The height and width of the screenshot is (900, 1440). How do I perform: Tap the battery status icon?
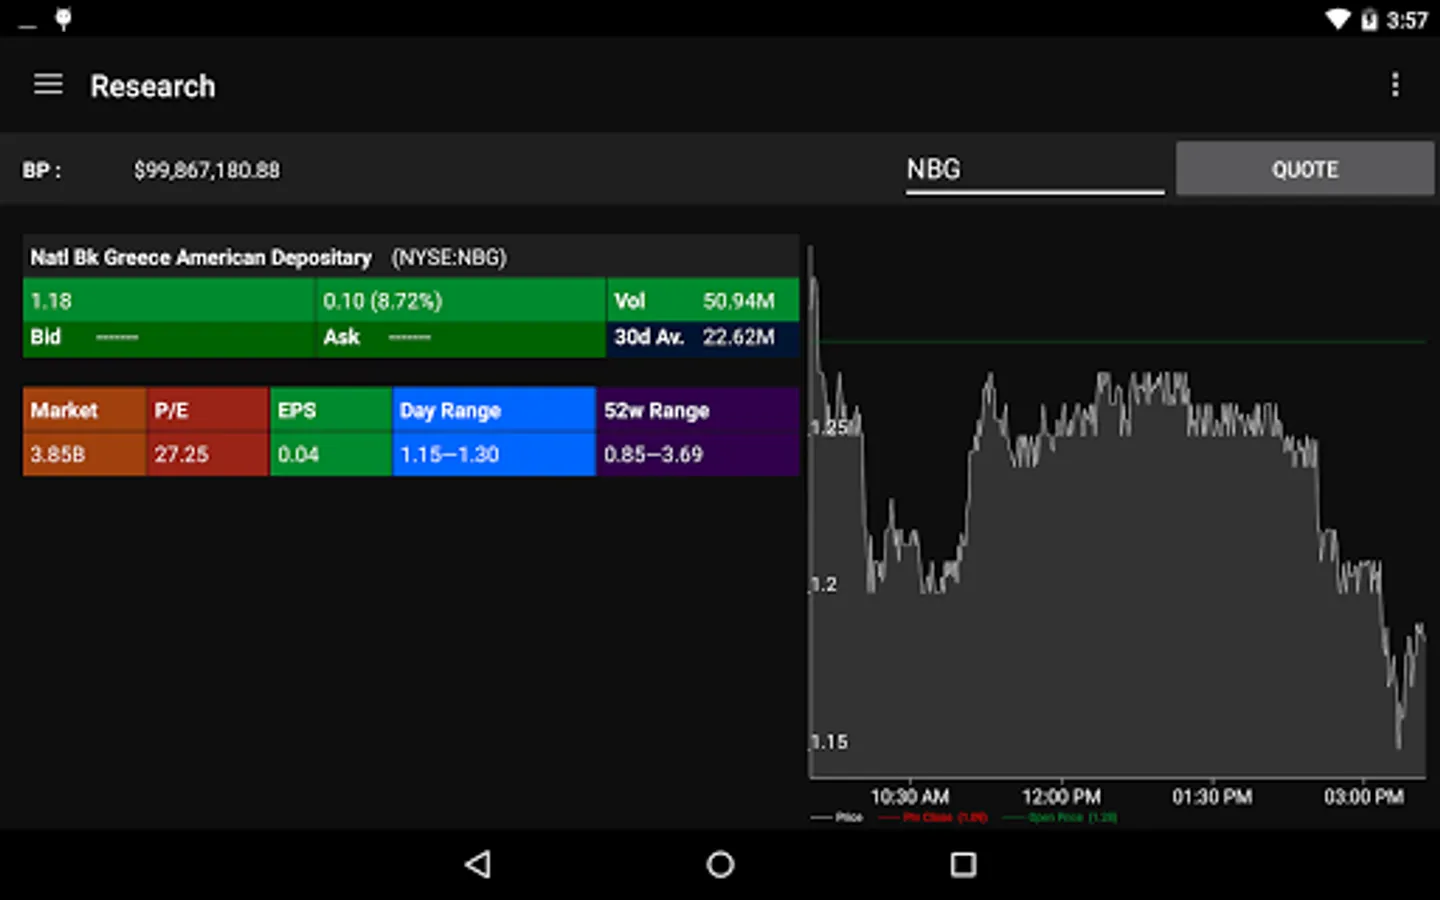(1369, 19)
